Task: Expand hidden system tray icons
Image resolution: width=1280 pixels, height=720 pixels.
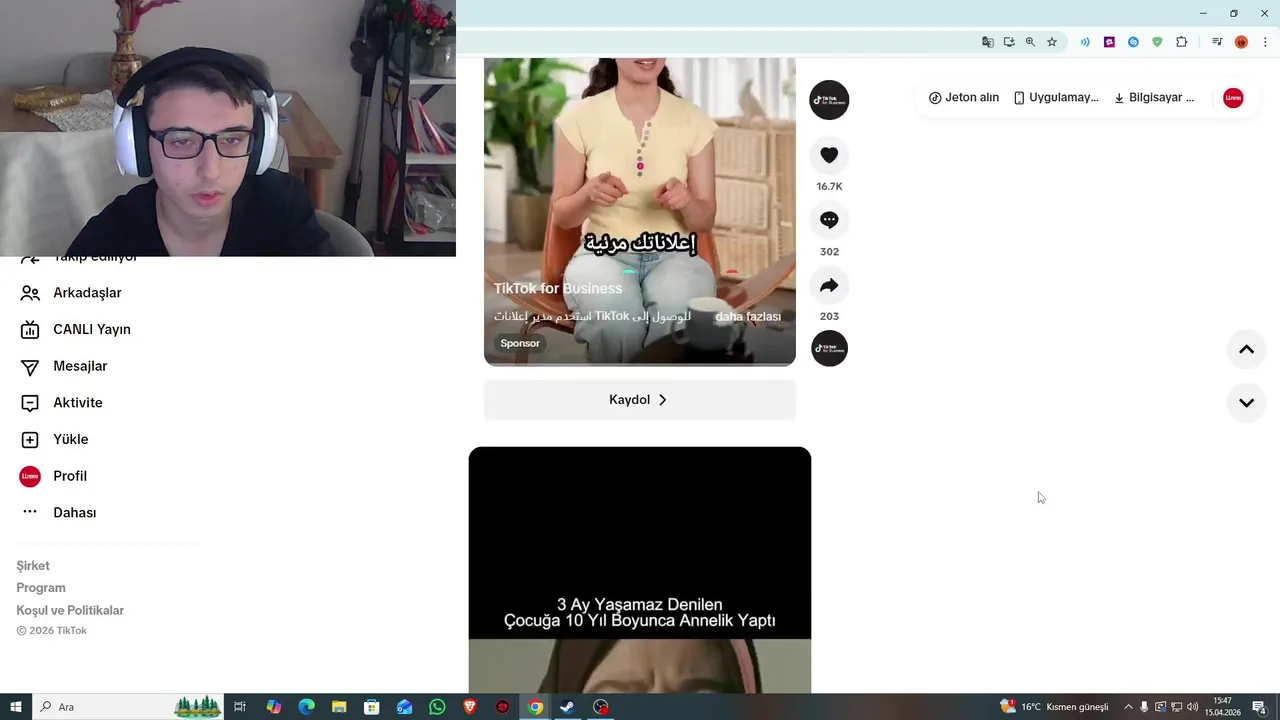Action: click(1128, 707)
